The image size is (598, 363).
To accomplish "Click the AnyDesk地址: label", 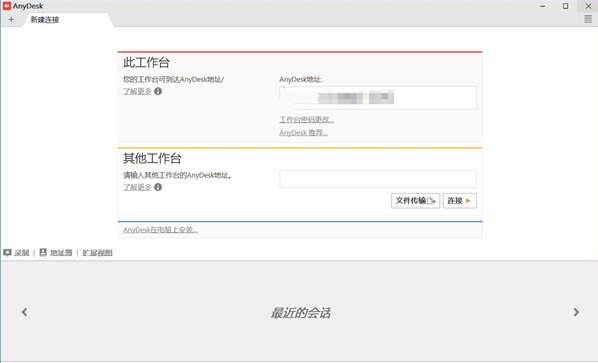I will [x=301, y=80].
